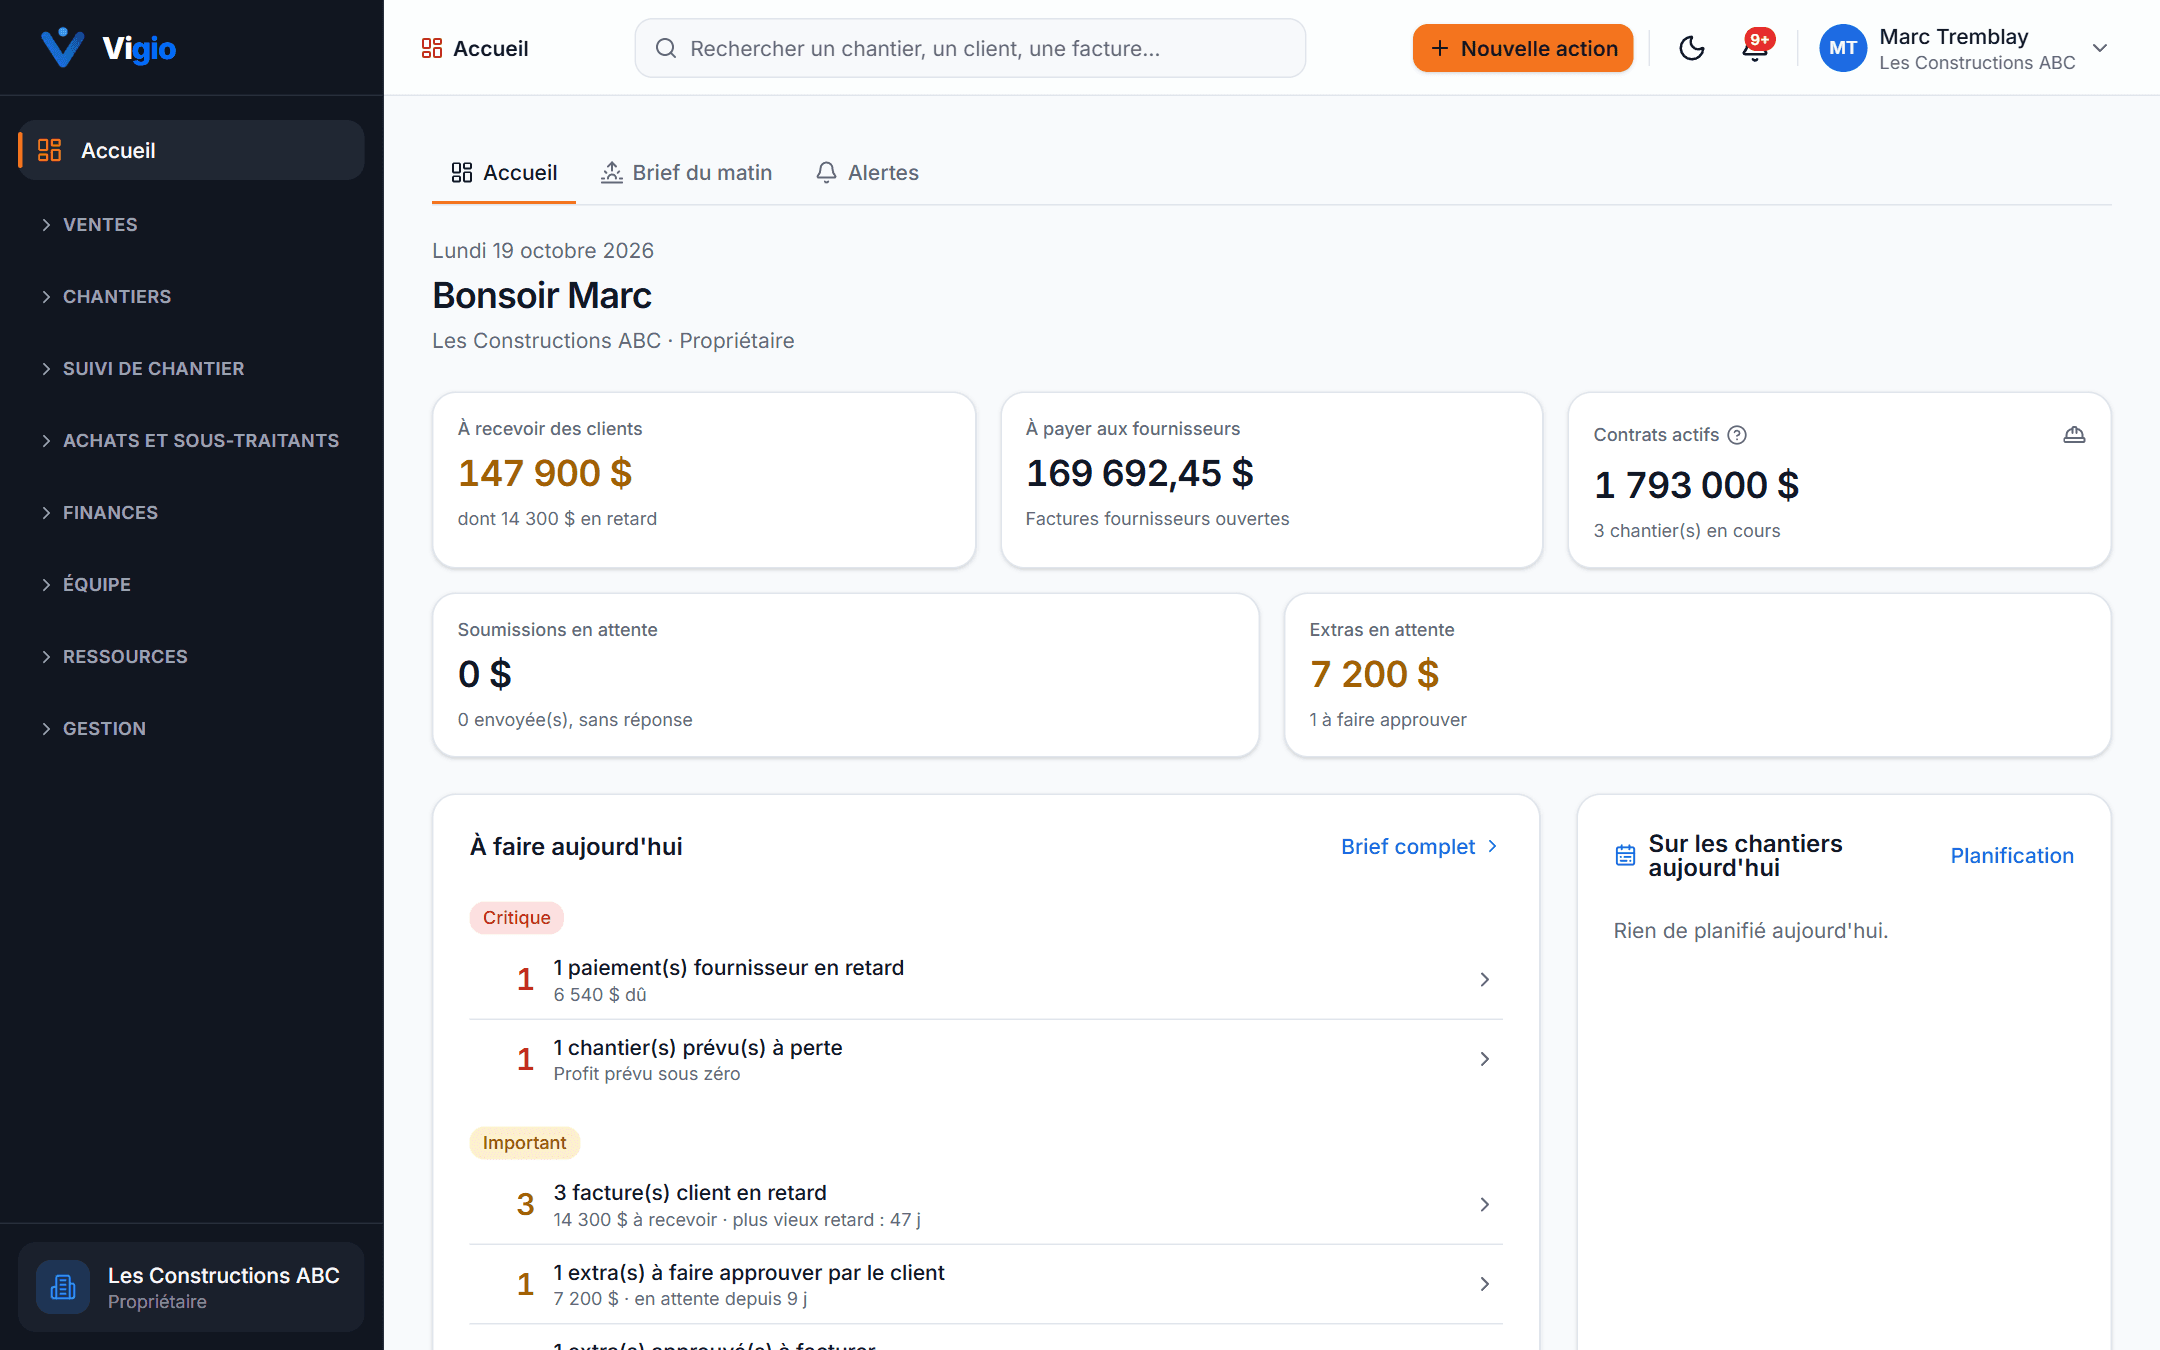This screenshot has height=1350, width=2160.
Task: Click the Accueil breadcrumb icon in the header
Action: pos(432,48)
